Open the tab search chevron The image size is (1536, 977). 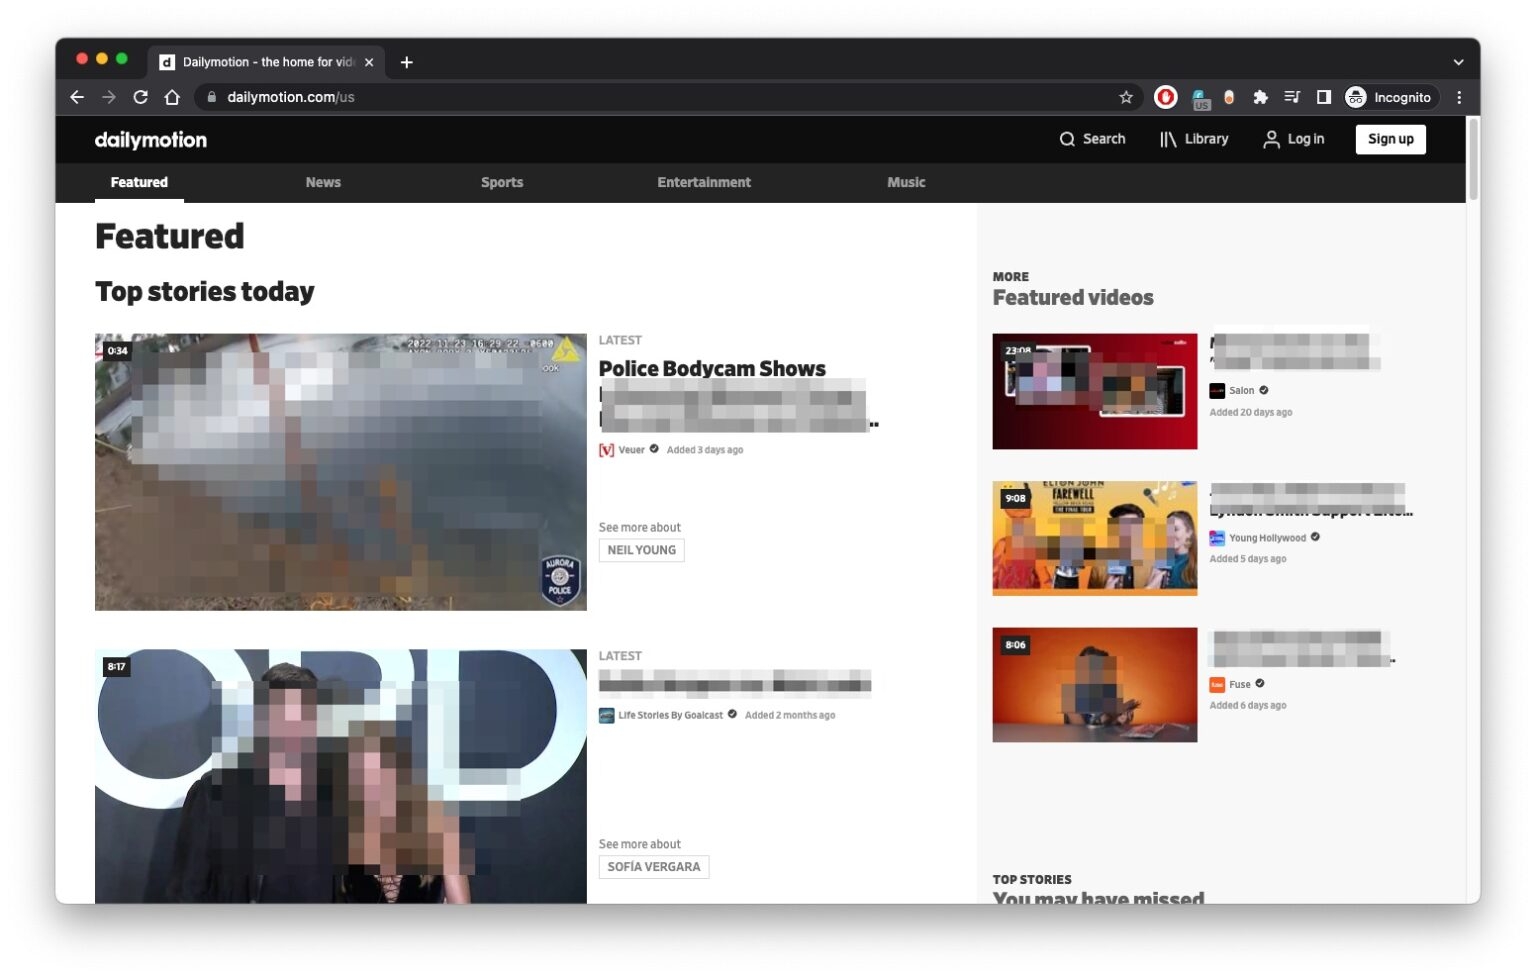pos(1458,62)
